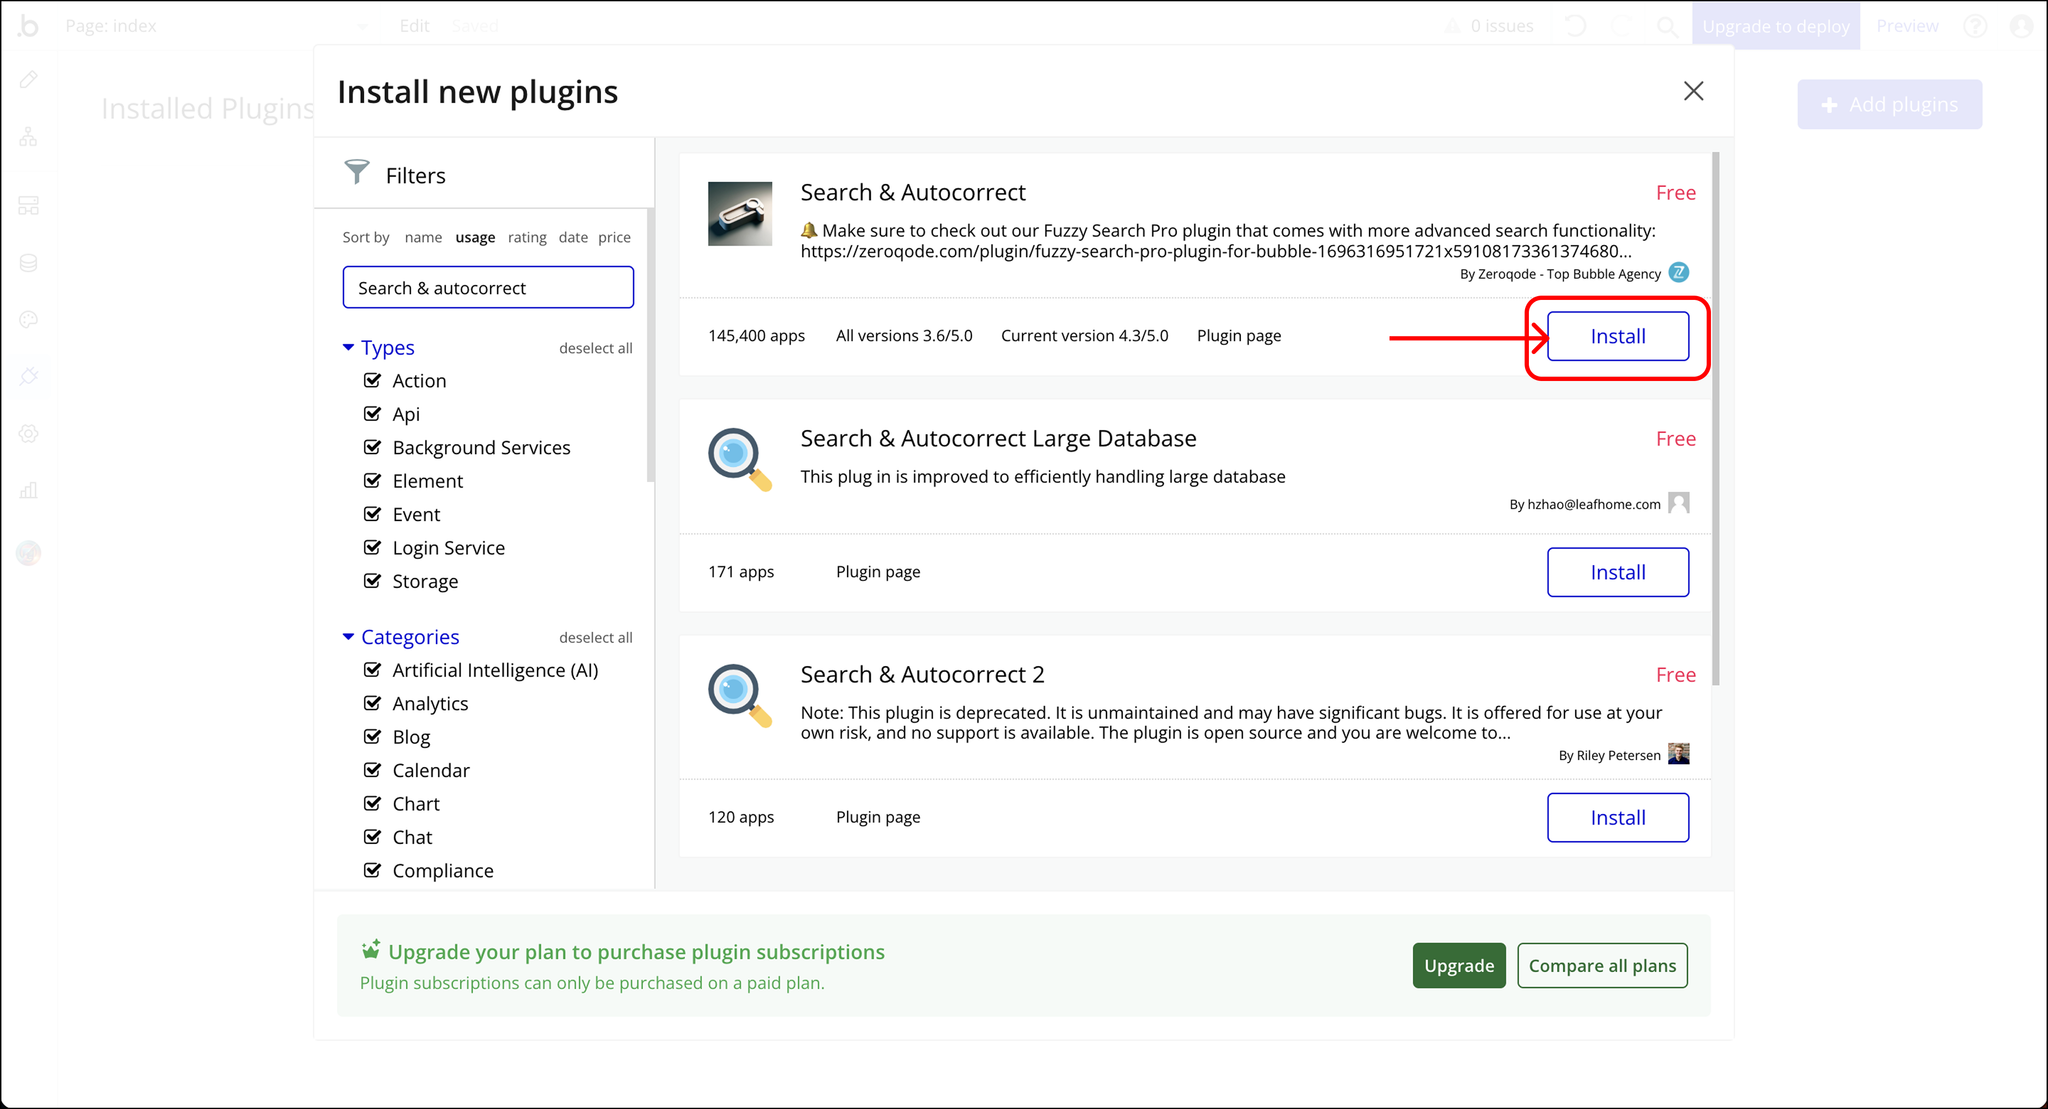Image resolution: width=2048 pixels, height=1109 pixels.
Task: Toggle the Login Service checkbox
Action: click(x=373, y=547)
